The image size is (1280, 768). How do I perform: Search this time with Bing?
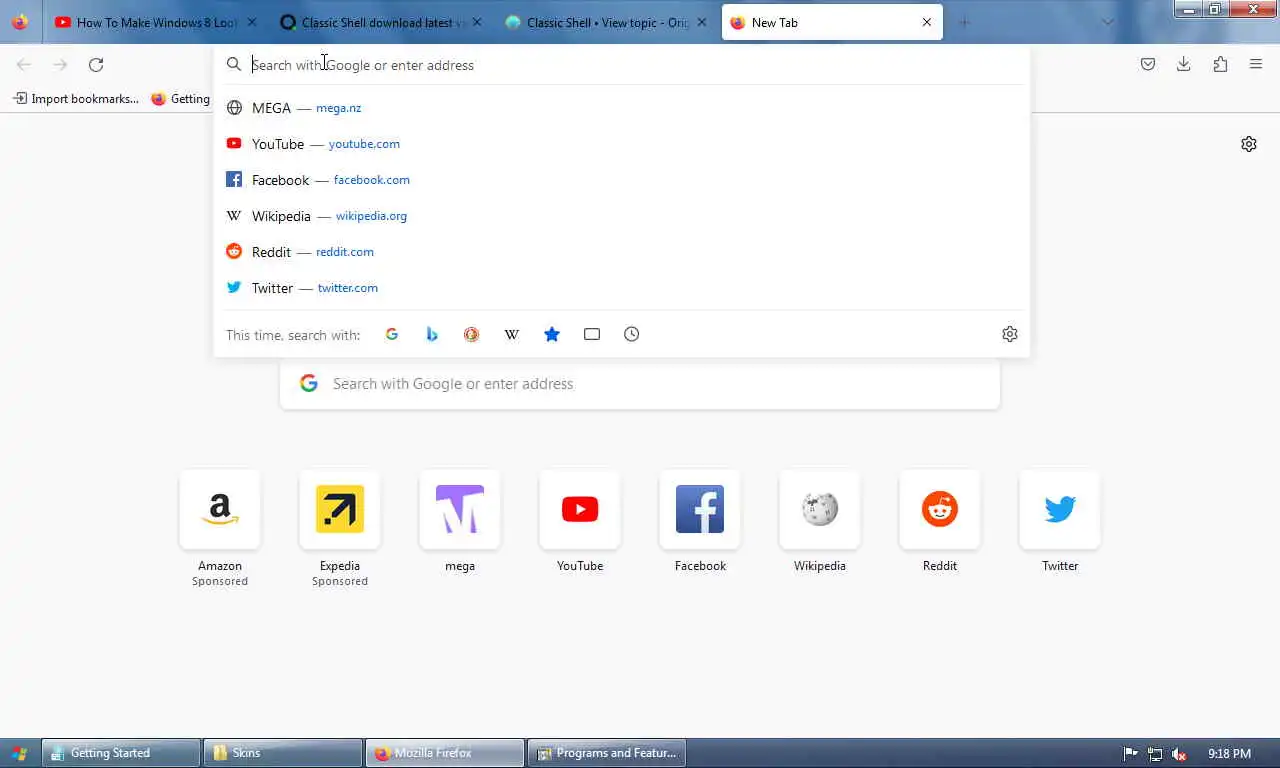[432, 334]
